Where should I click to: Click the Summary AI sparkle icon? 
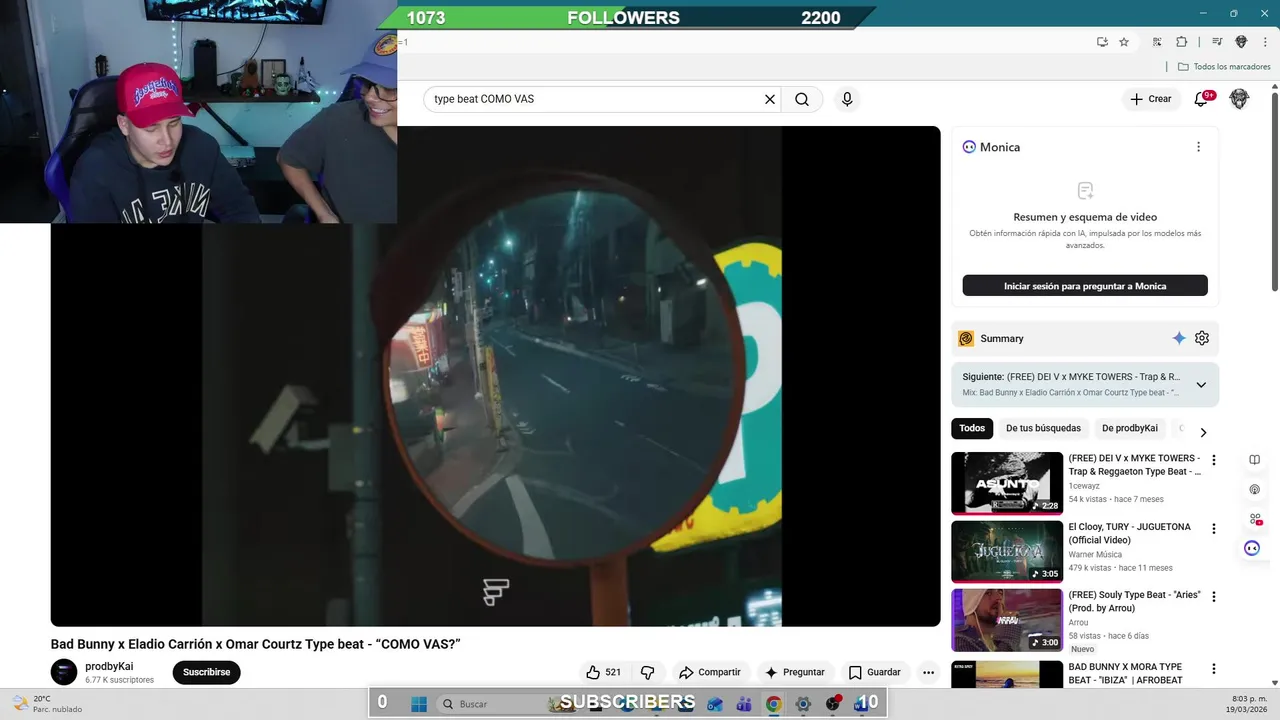pyautogui.click(x=1179, y=338)
